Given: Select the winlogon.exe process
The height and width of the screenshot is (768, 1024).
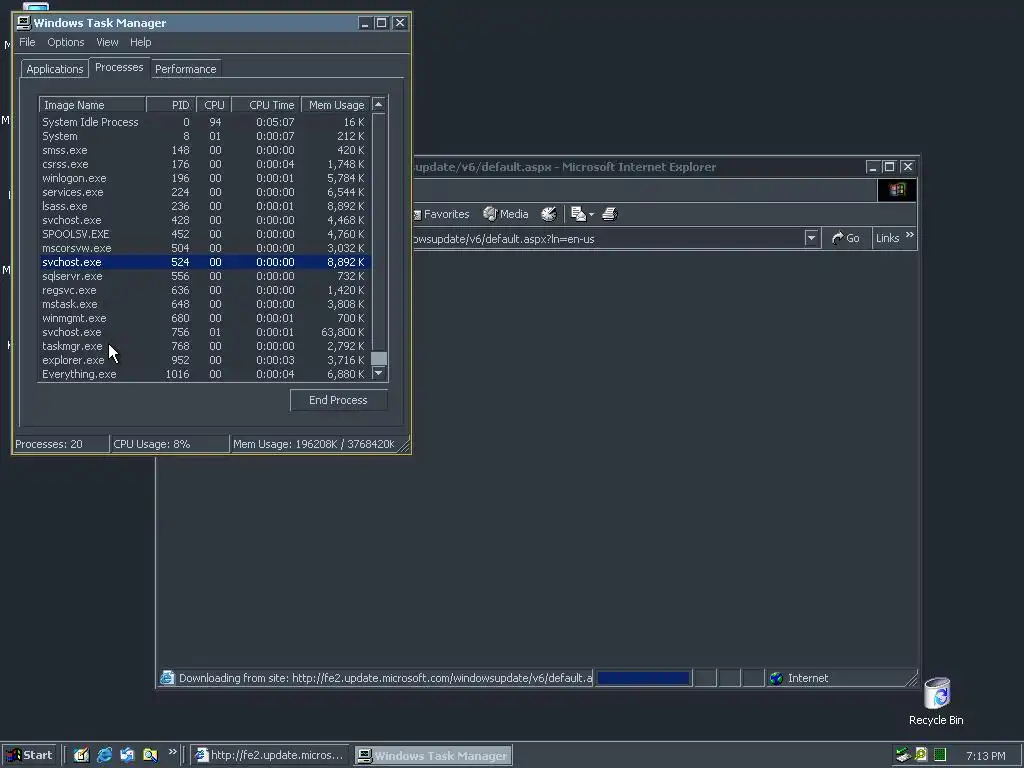Looking at the screenshot, I should point(205,178).
